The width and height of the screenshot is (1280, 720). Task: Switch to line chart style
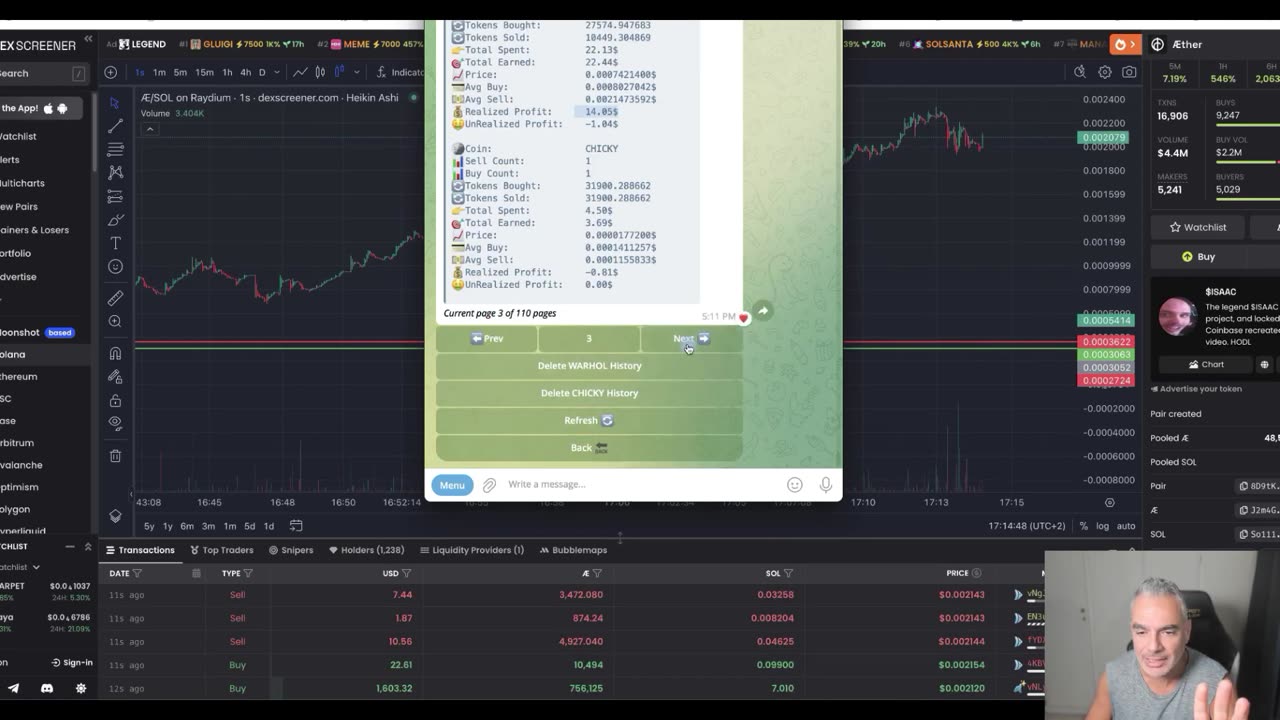pos(300,72)
